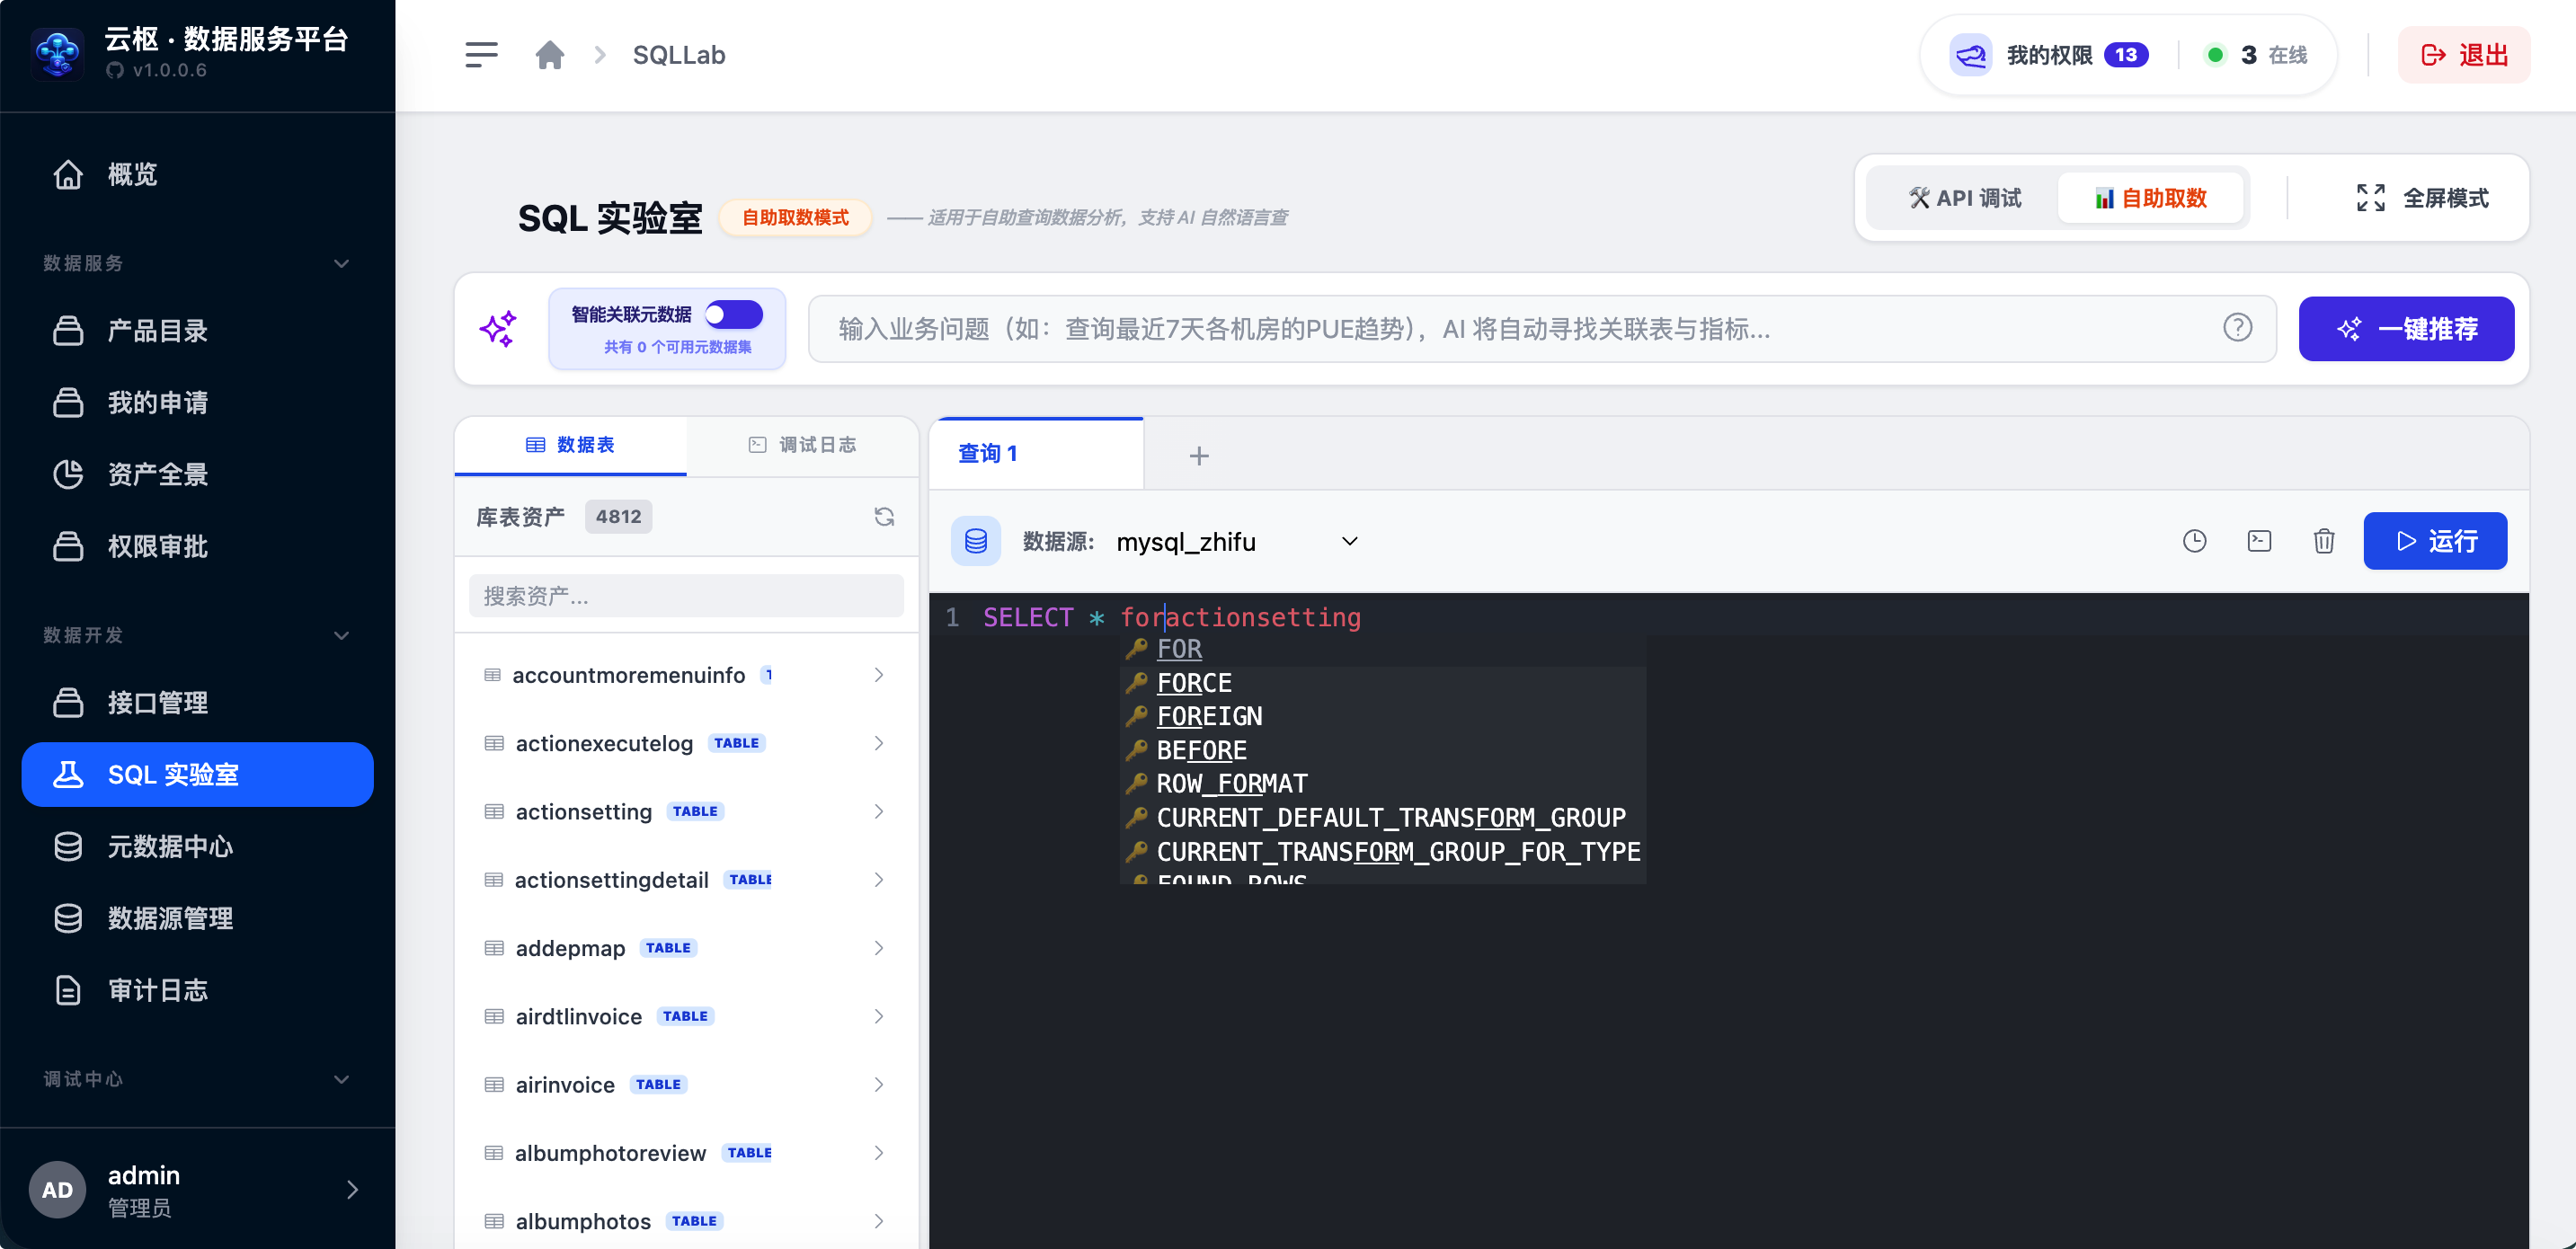Collapse the 数据开发 section

point(341,635)
